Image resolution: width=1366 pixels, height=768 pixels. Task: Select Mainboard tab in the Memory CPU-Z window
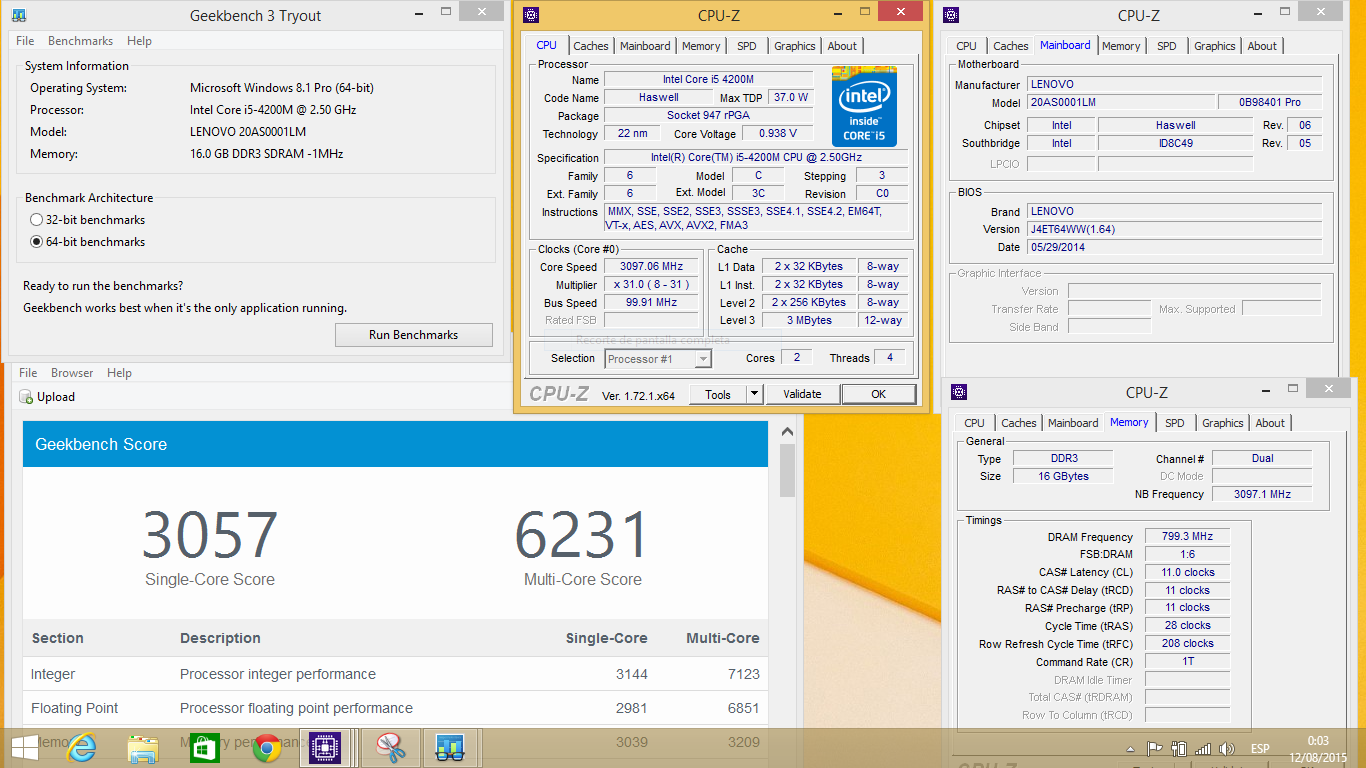[1073, 423]
